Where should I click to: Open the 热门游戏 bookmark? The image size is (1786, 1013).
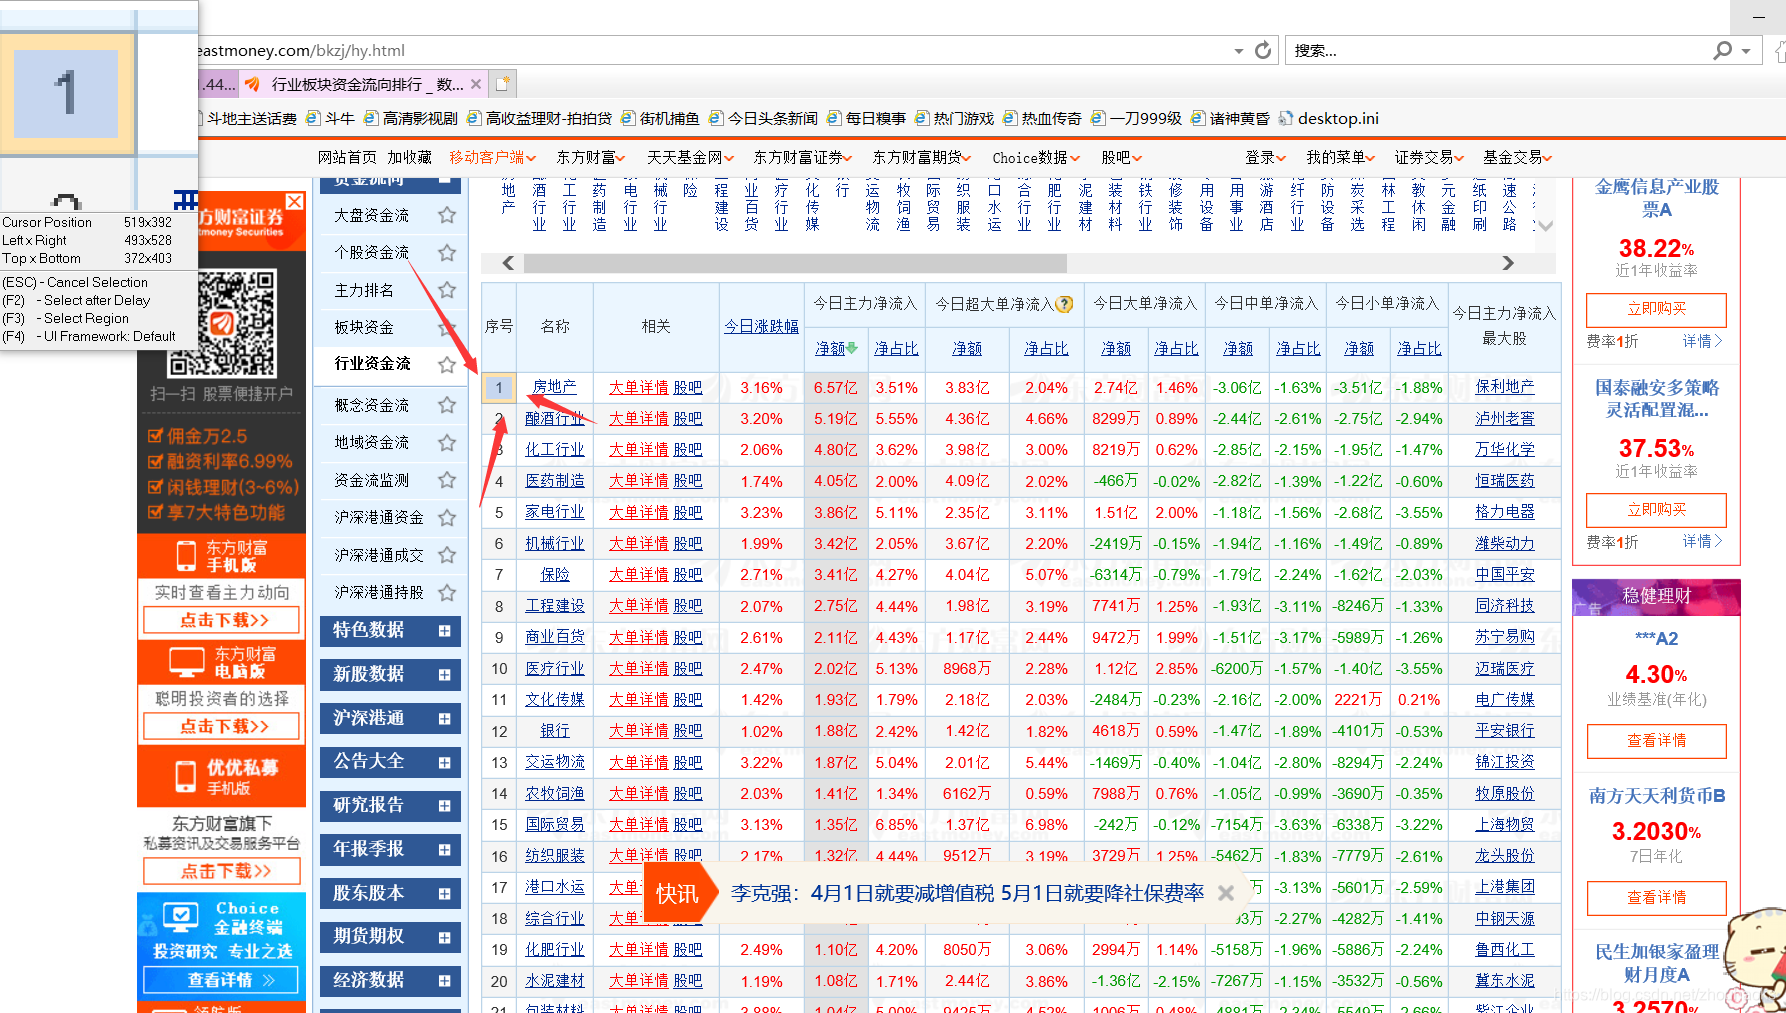tap(955, 118)
